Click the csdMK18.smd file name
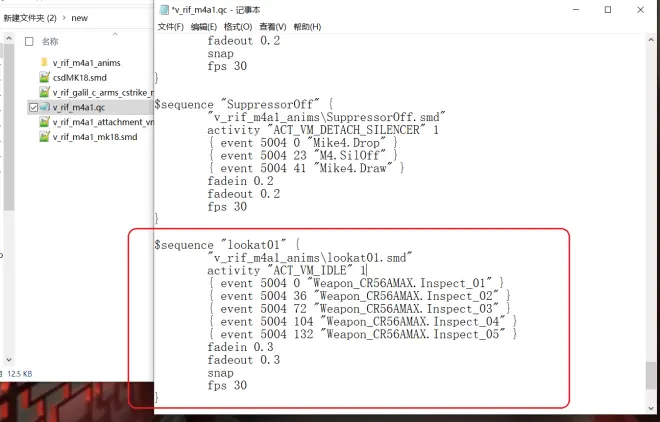 pyautogui.click(x=80, y=77)
